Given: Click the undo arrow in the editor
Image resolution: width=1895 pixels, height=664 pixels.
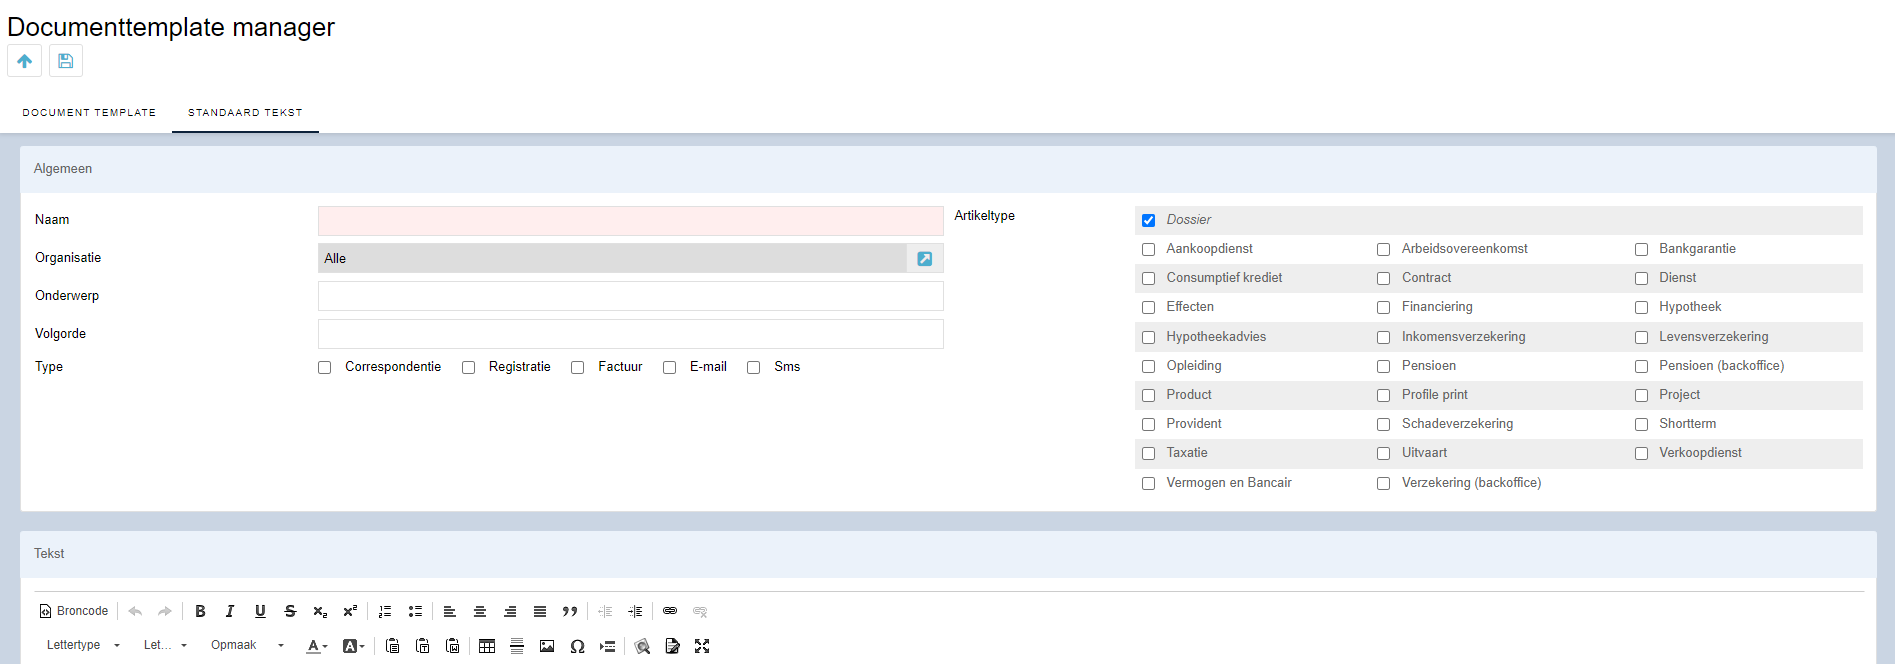Looking at the screenshot, I should pyautogui.click(x=135, y=611).
